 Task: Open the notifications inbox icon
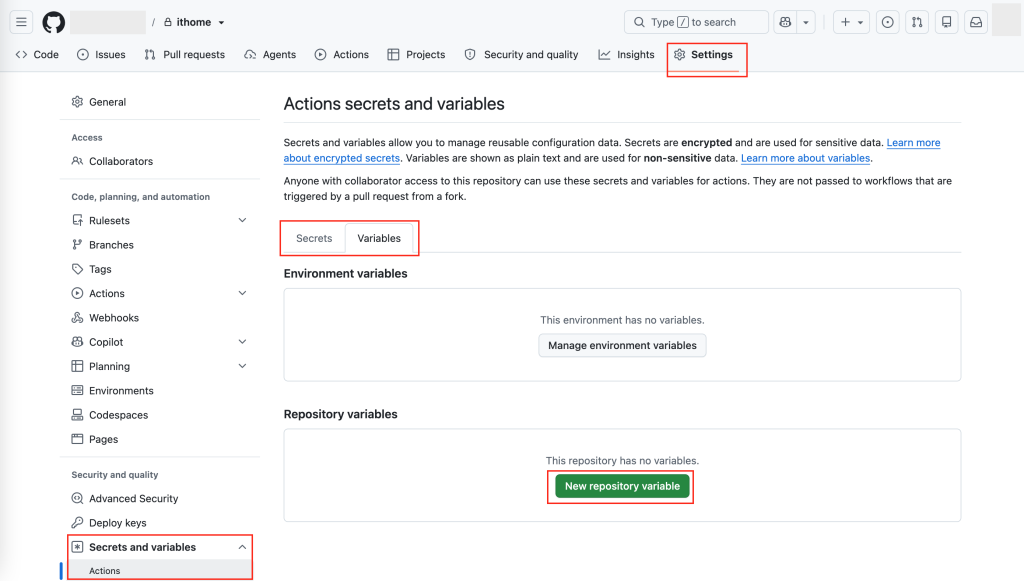pyautogui.click(x=976, y=22)
